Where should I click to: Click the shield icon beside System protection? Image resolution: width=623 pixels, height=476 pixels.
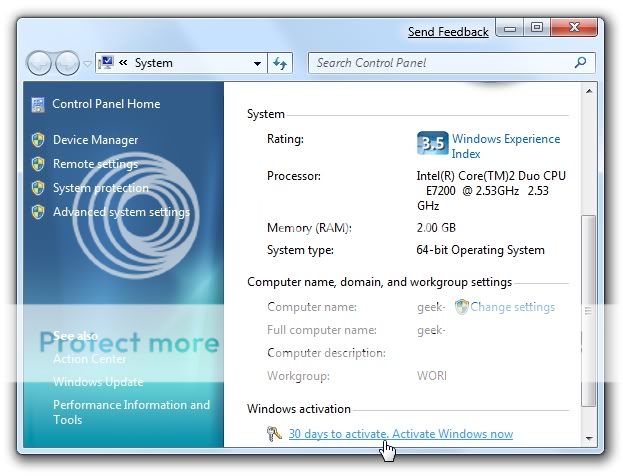coord(38,188)
